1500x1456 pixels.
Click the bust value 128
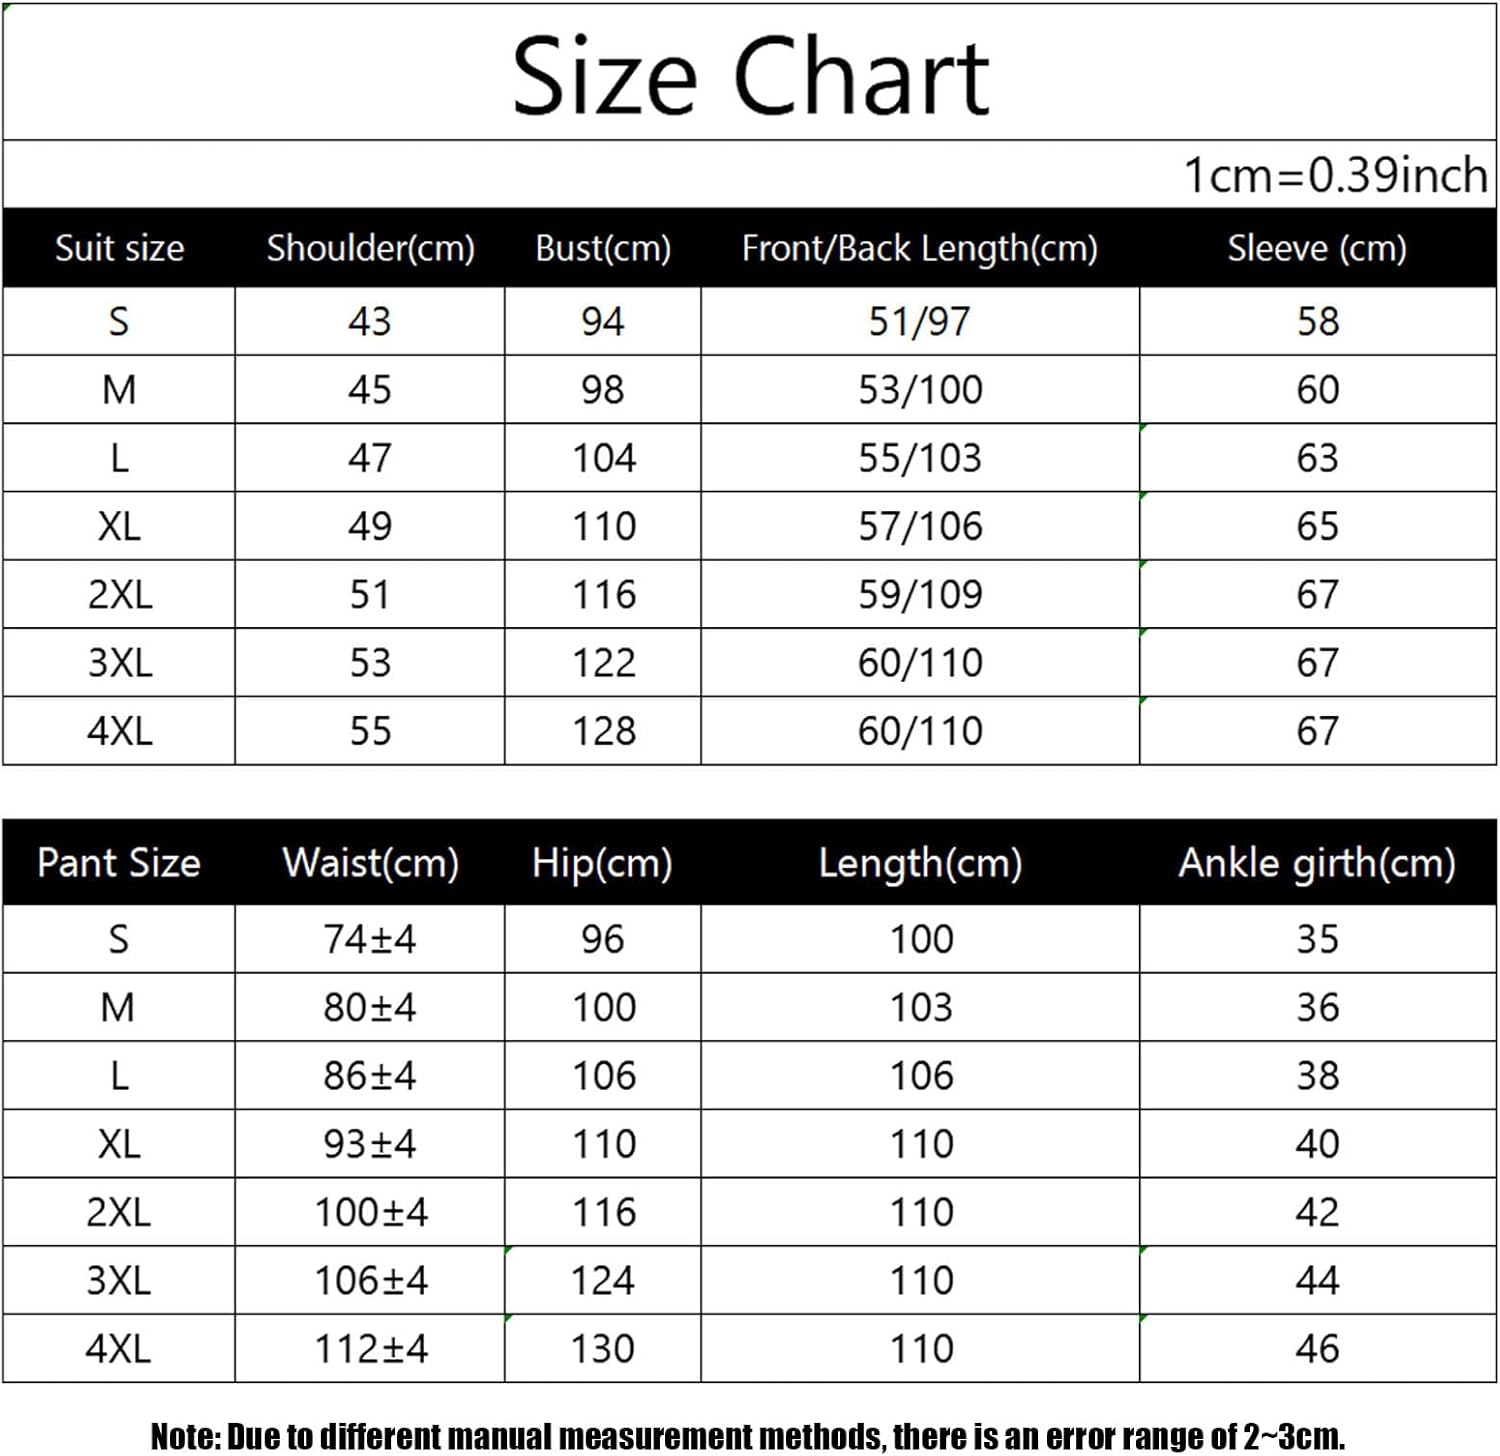(603, 731)
